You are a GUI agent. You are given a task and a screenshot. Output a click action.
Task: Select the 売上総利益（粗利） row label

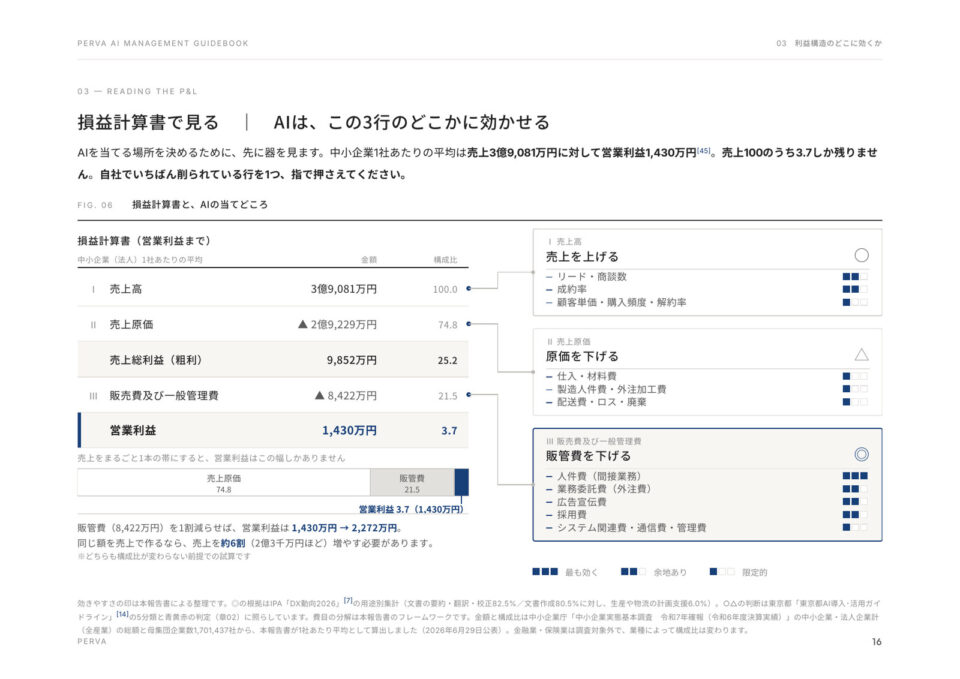(x=156, y=360)
